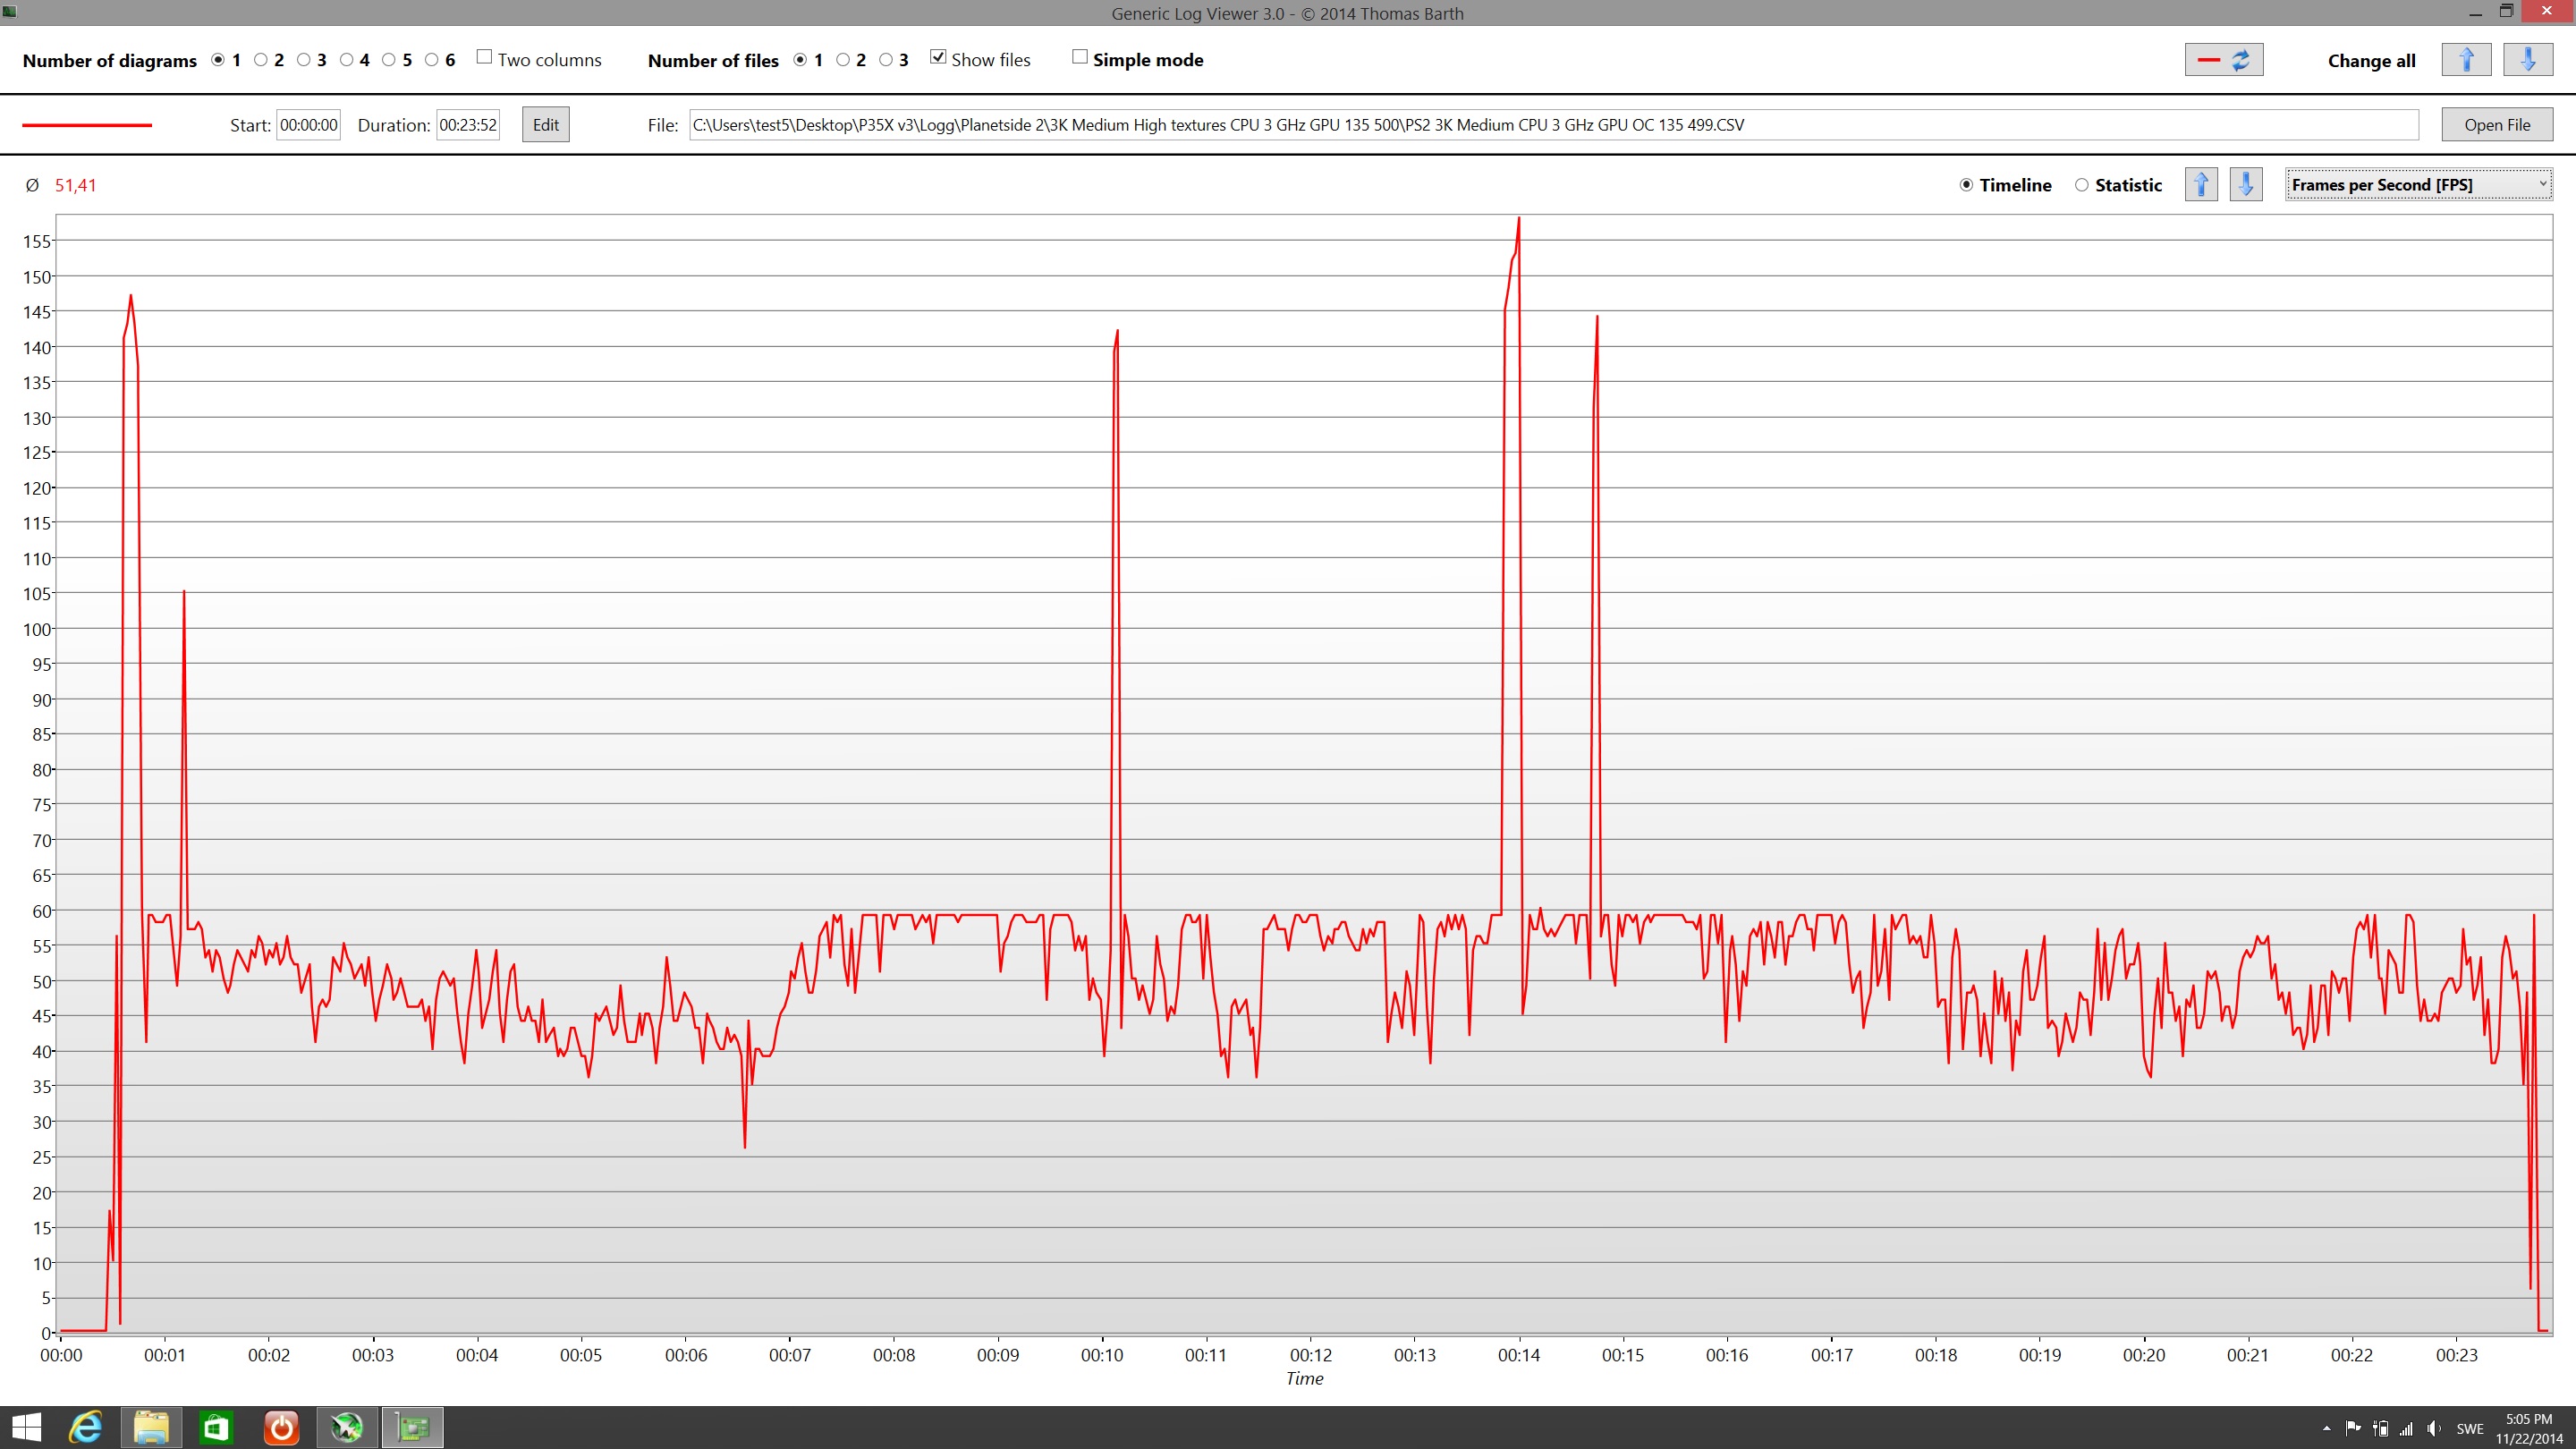Image resolution: width=2576 pixels, height=1449 pixels.
Task: Show hidden tray icons arrow
Action: [2326, 1428]
